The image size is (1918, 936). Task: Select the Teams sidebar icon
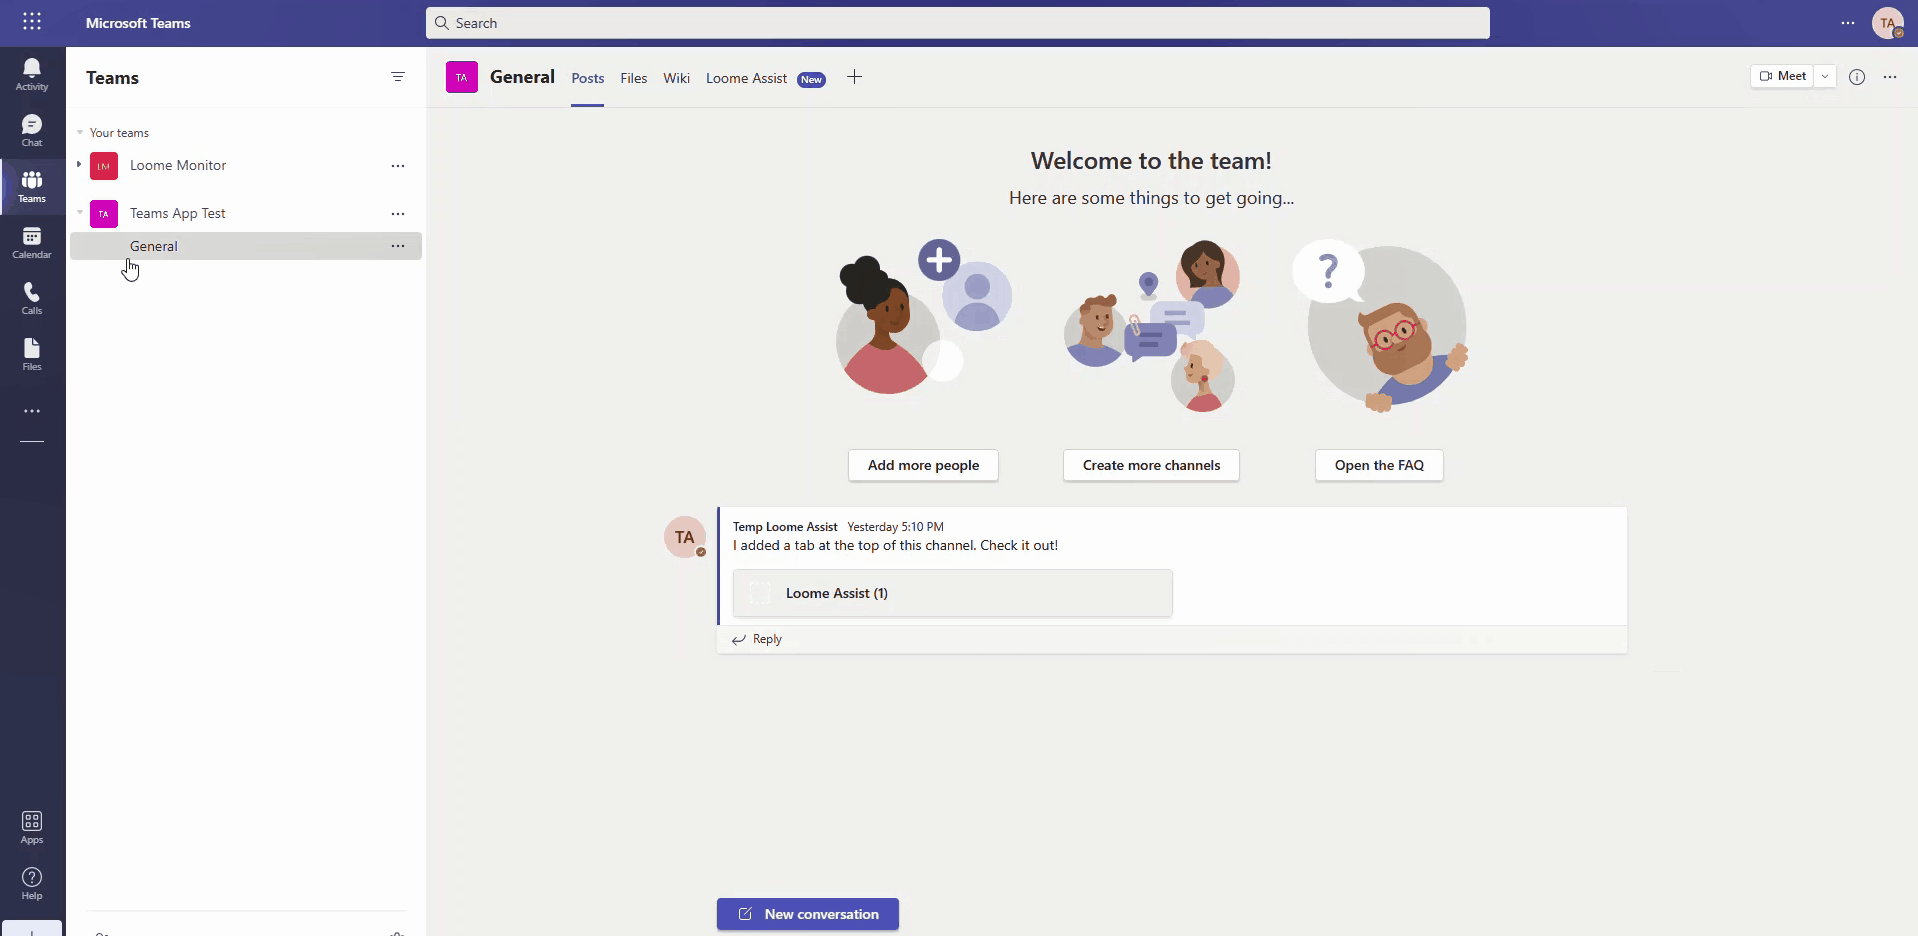[x=32, y=186]
